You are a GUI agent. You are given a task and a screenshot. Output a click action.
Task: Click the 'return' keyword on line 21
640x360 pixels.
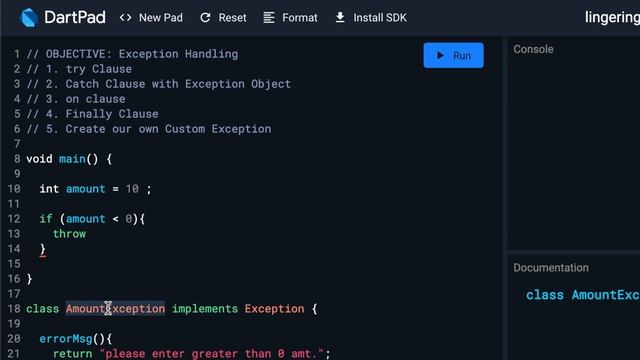(72, 353)
